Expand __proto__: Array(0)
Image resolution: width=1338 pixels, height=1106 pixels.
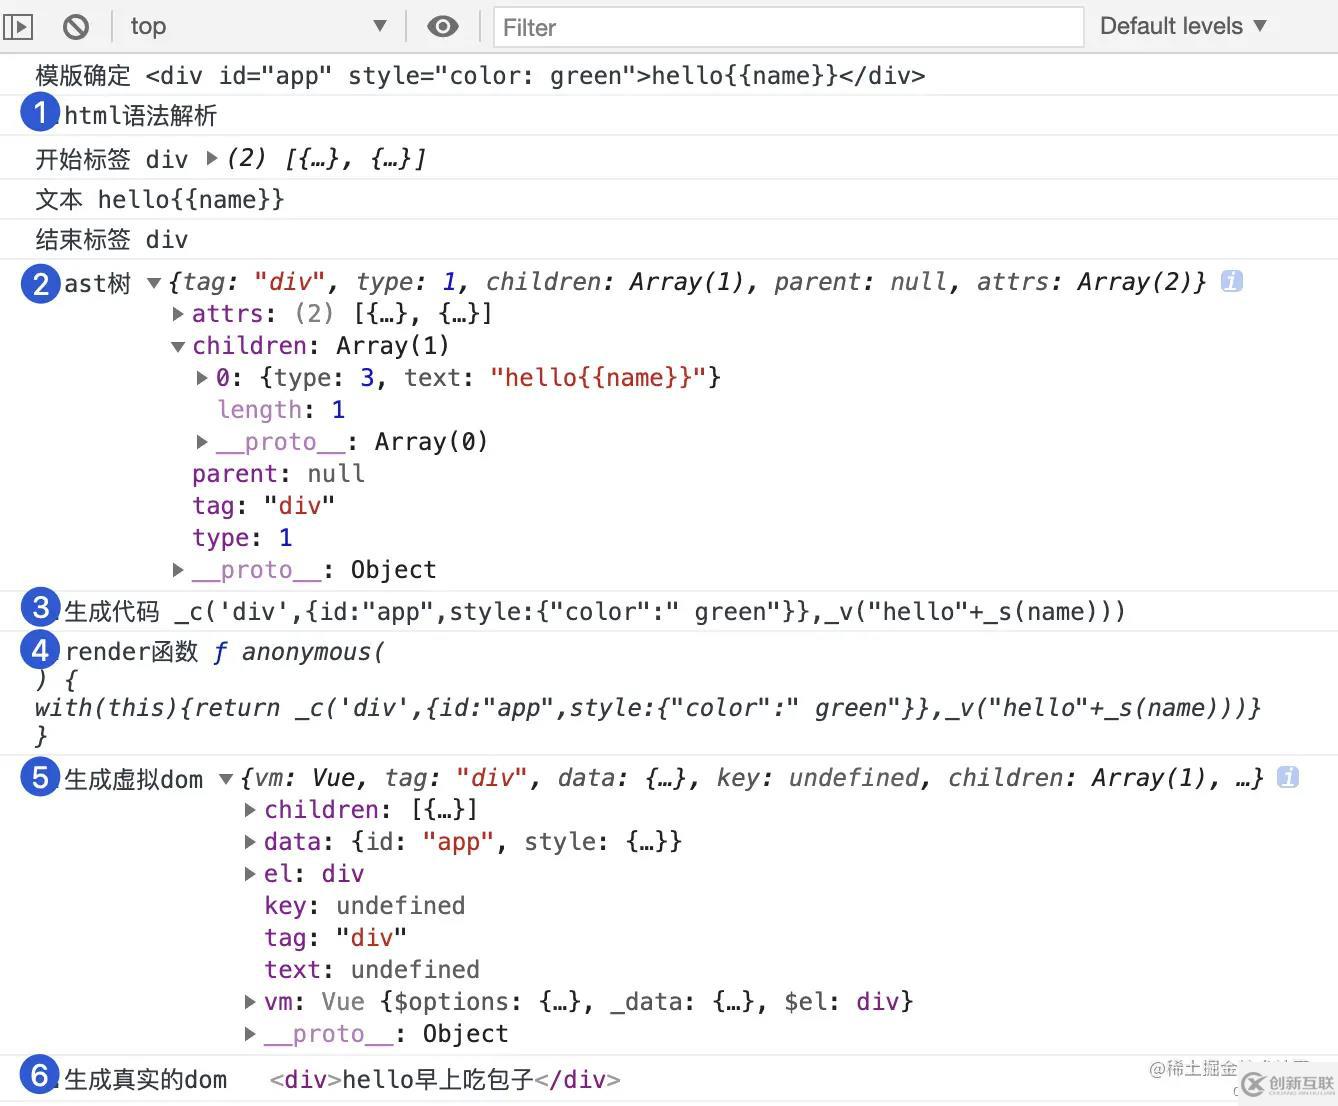(202, 442)
